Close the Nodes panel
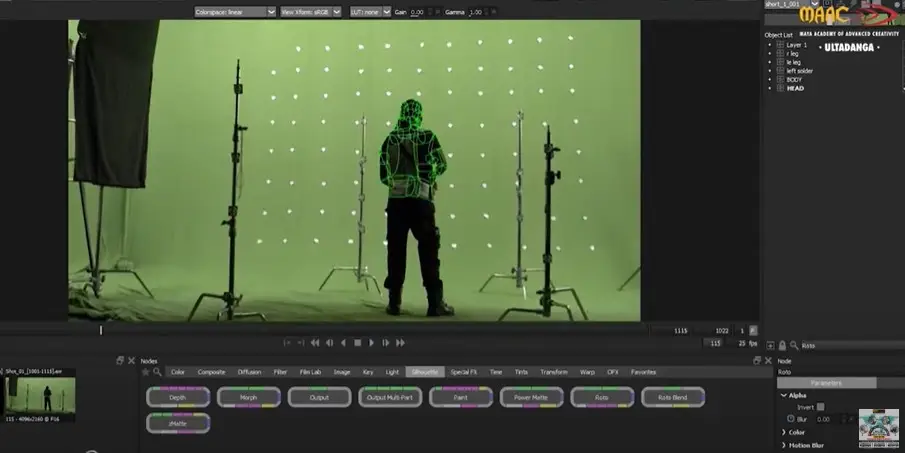Screen dimensions: 905x453 768,361
